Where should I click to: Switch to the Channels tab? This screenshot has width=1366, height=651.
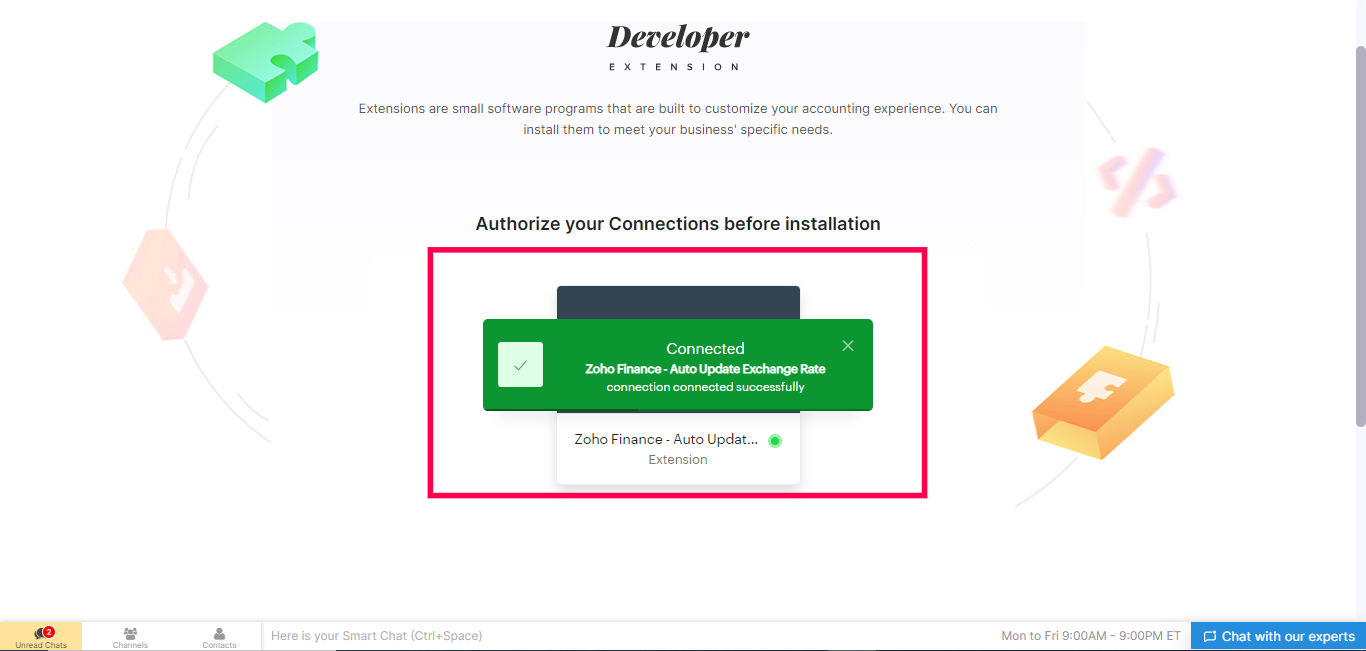tap(130, 637)
